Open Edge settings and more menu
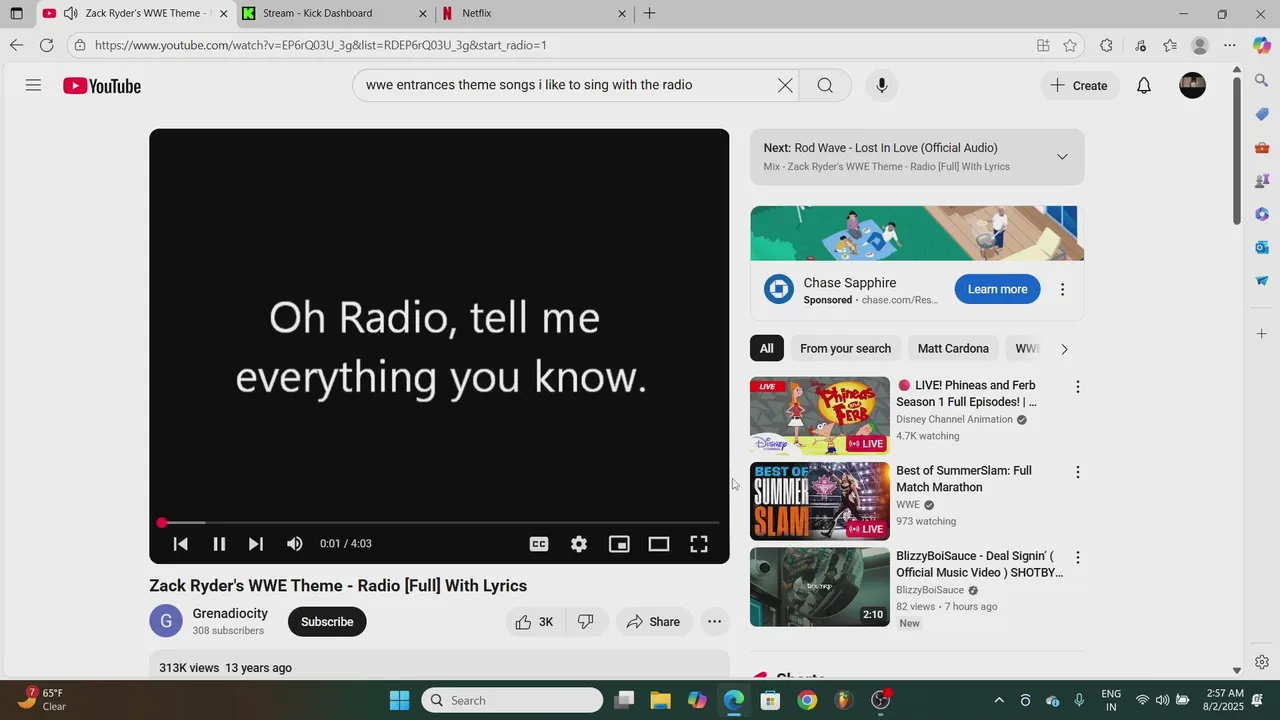The width and height of the screenshot is (1280, 720). click(x=1230, y=45)
